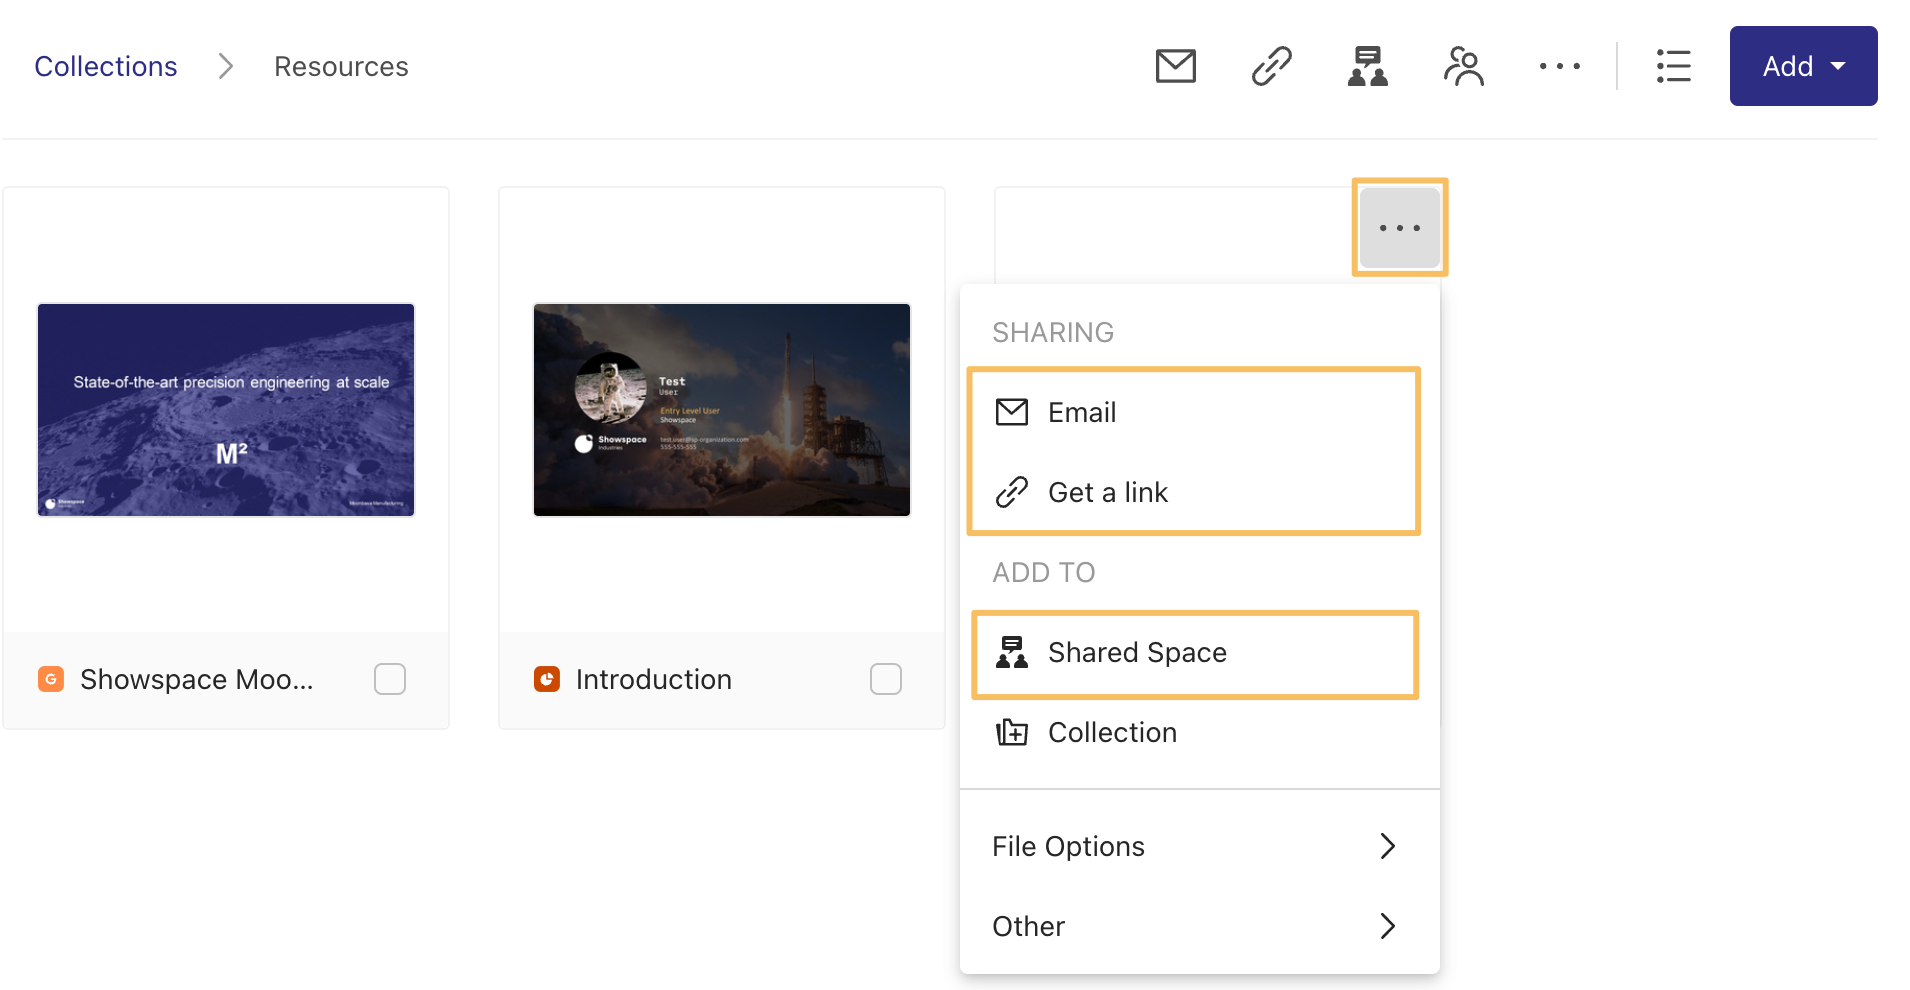
Task: Click the email envelope icon in top toolbar
Action: click(1175, 67)
